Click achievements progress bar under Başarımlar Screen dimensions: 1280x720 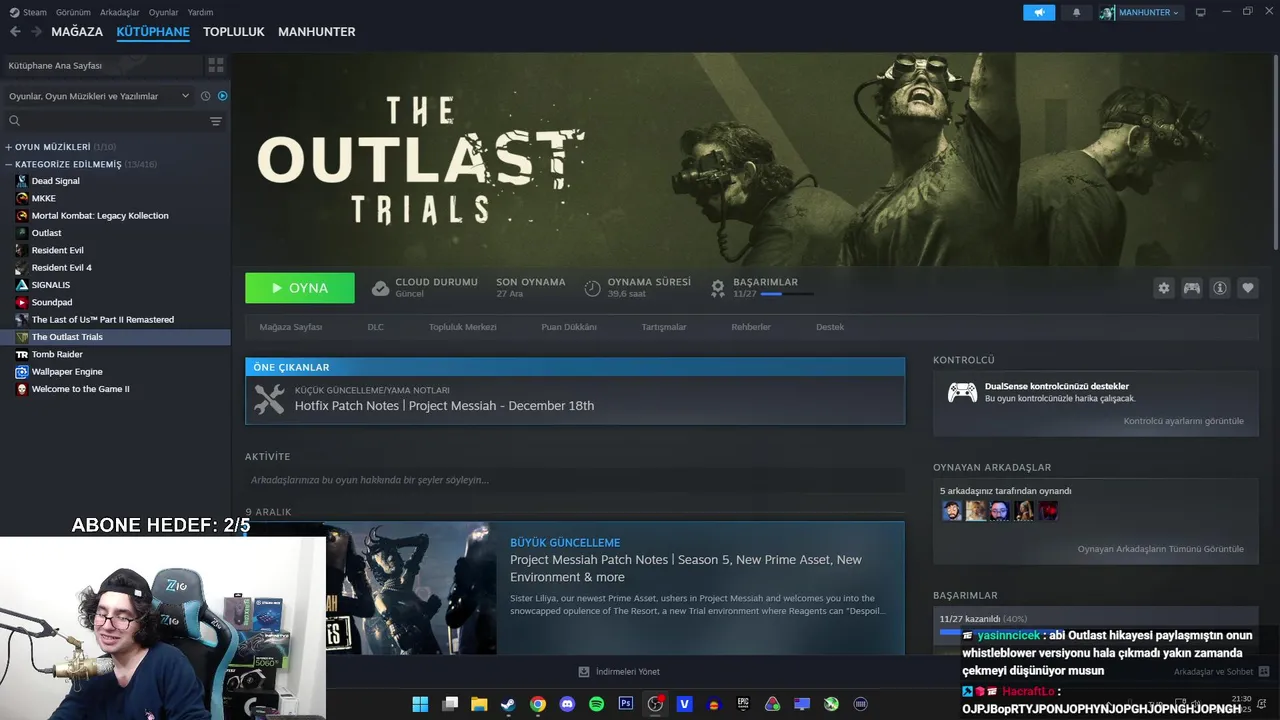pyautogui.click(x=1095, y=632)
